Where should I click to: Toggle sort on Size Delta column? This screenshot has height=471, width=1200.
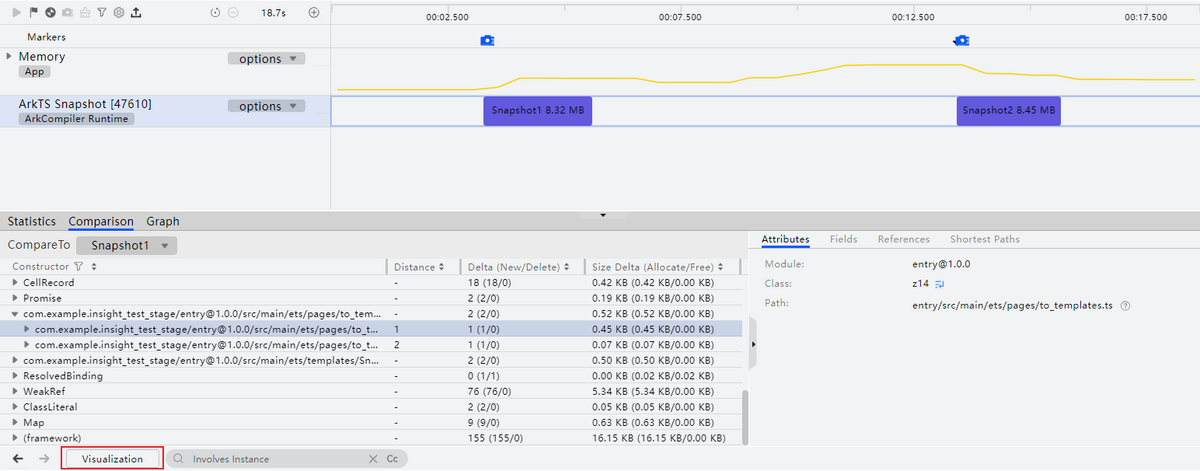click(735, 267)
